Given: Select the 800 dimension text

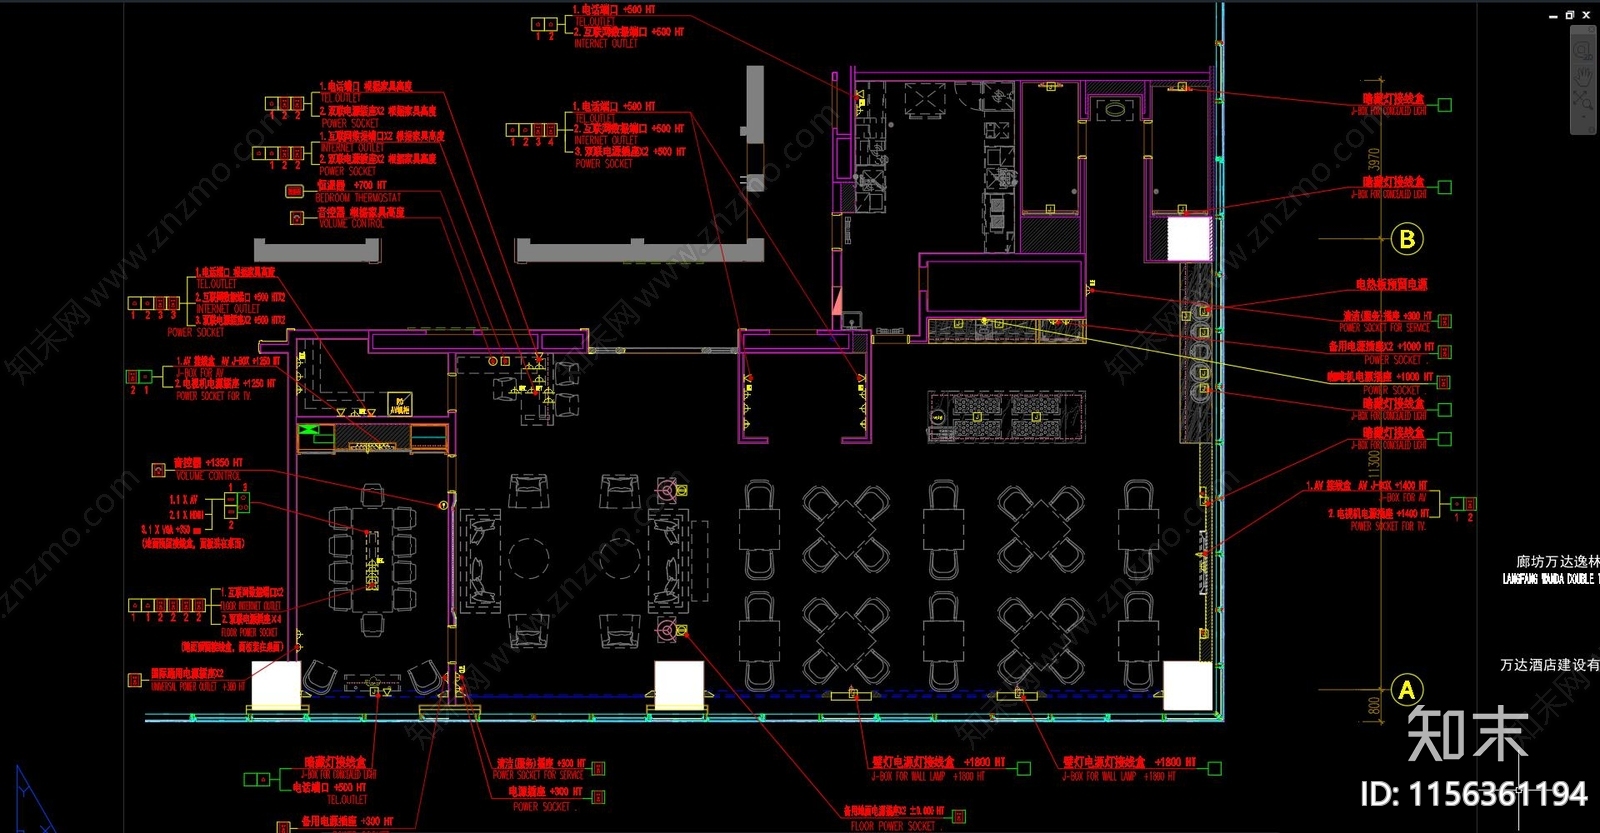Looking at the screenshot, I should pyautogui.click(x=1374, y=706).
